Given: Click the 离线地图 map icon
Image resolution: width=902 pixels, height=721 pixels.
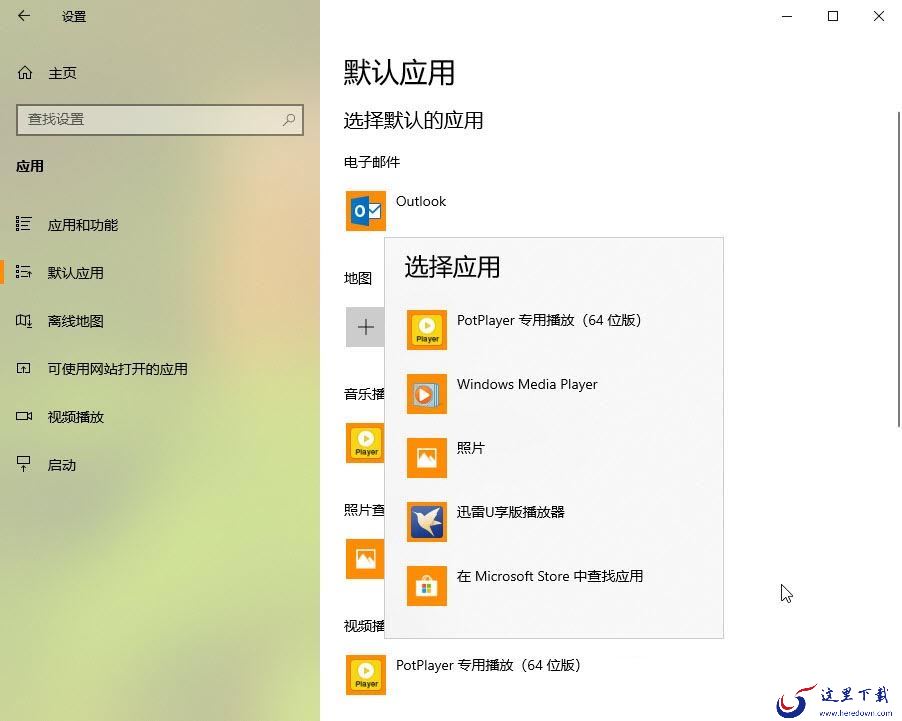Looking at the screenshot, I should click(x=24, y=321).
